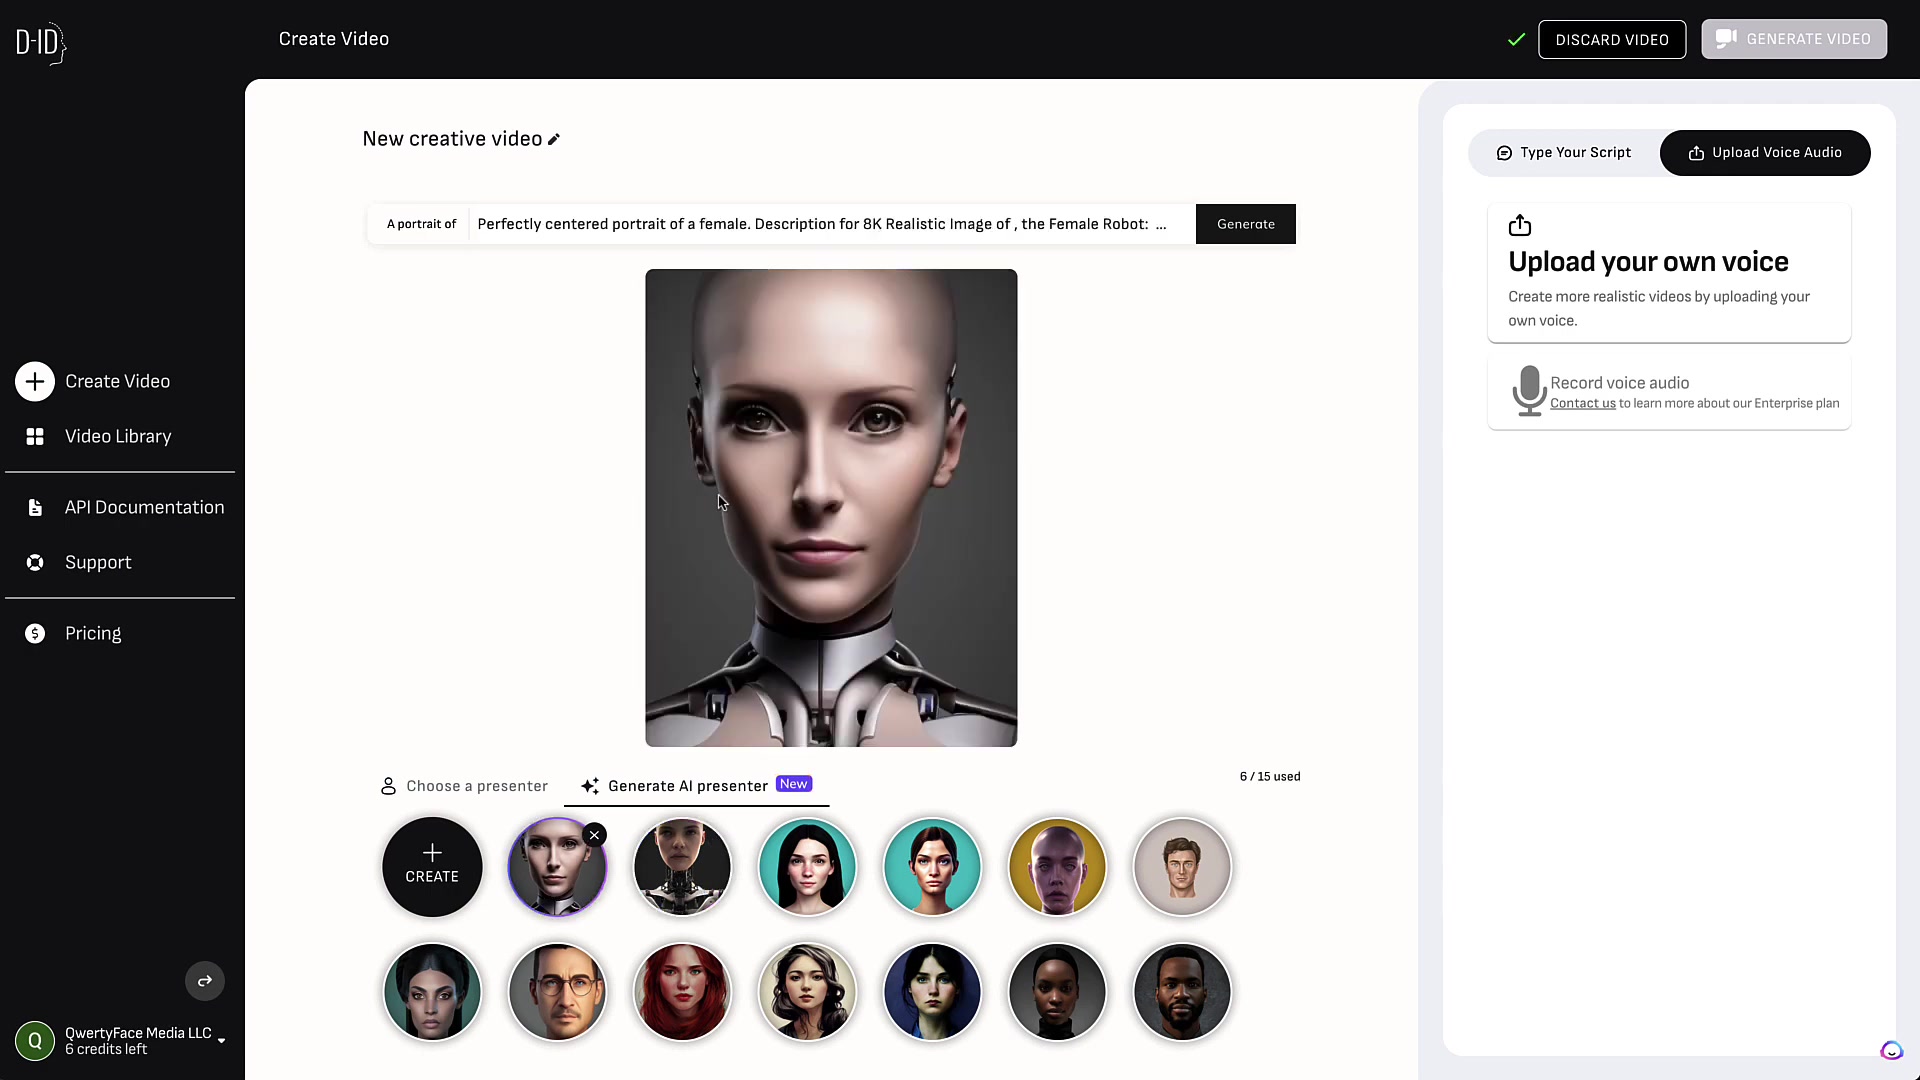The width and height of the screenshot is (1920, 1080).
Task: Open Create Video in sidebar
Action: tap(117, 382)
